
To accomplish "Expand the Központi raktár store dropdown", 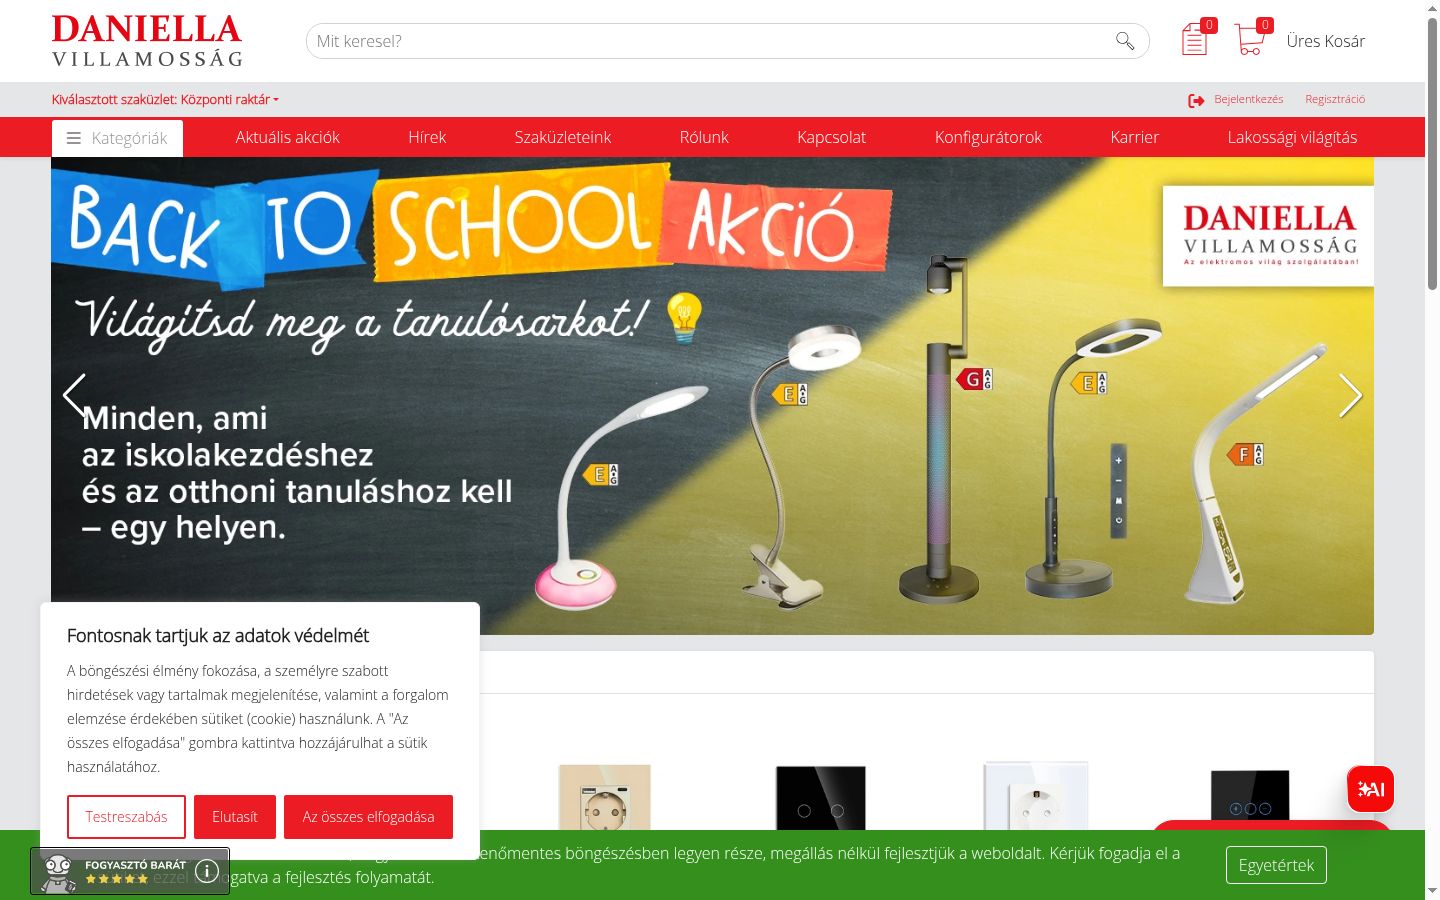I will 165,99.
